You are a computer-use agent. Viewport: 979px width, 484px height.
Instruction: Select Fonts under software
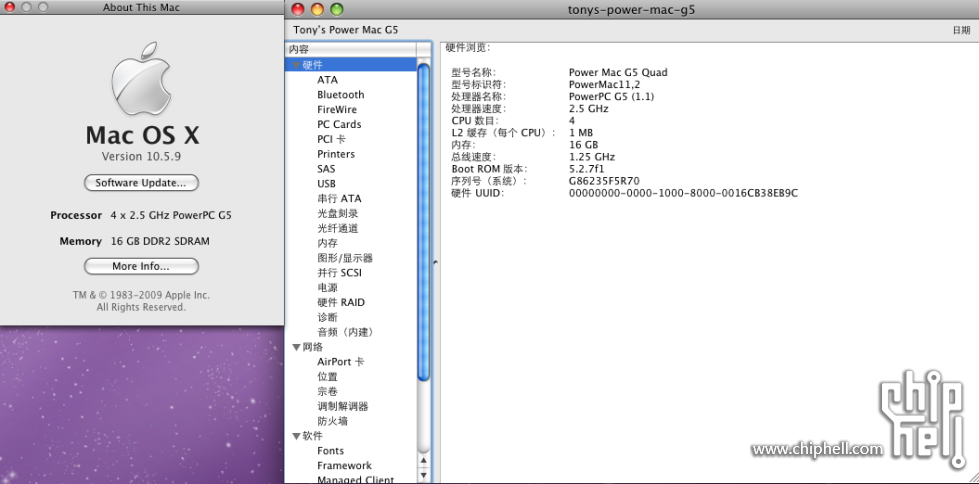click(x=330, y=451)
